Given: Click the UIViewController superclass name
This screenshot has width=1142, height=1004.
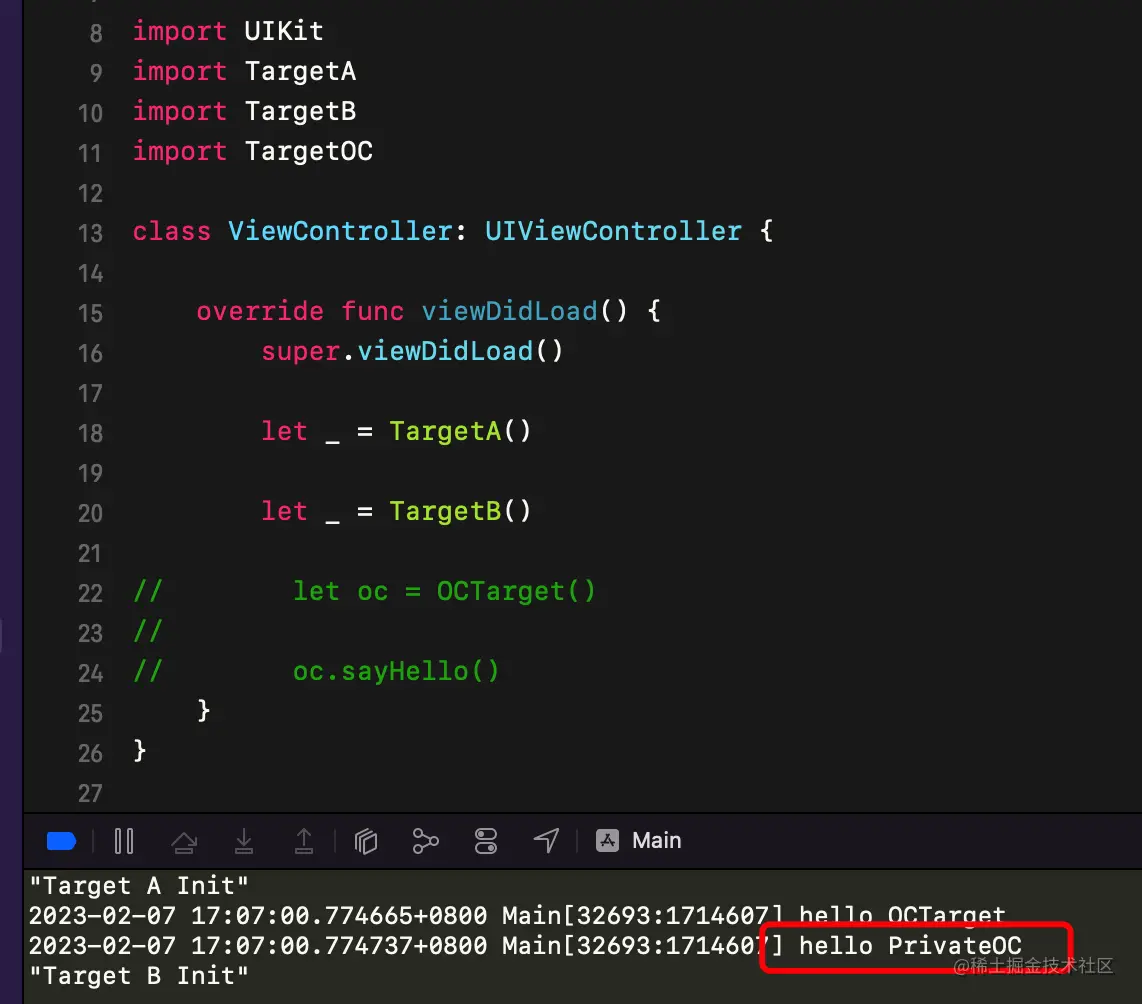Looking at the screenshot, I should pyautogui.click(x=613, y=231).
